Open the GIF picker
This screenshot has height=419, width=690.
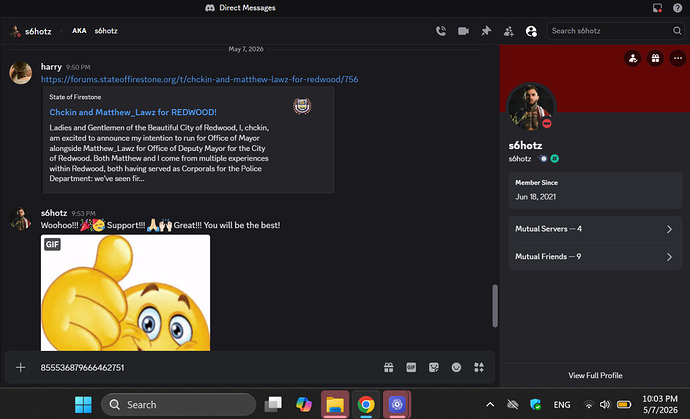[x=411, y=368]
